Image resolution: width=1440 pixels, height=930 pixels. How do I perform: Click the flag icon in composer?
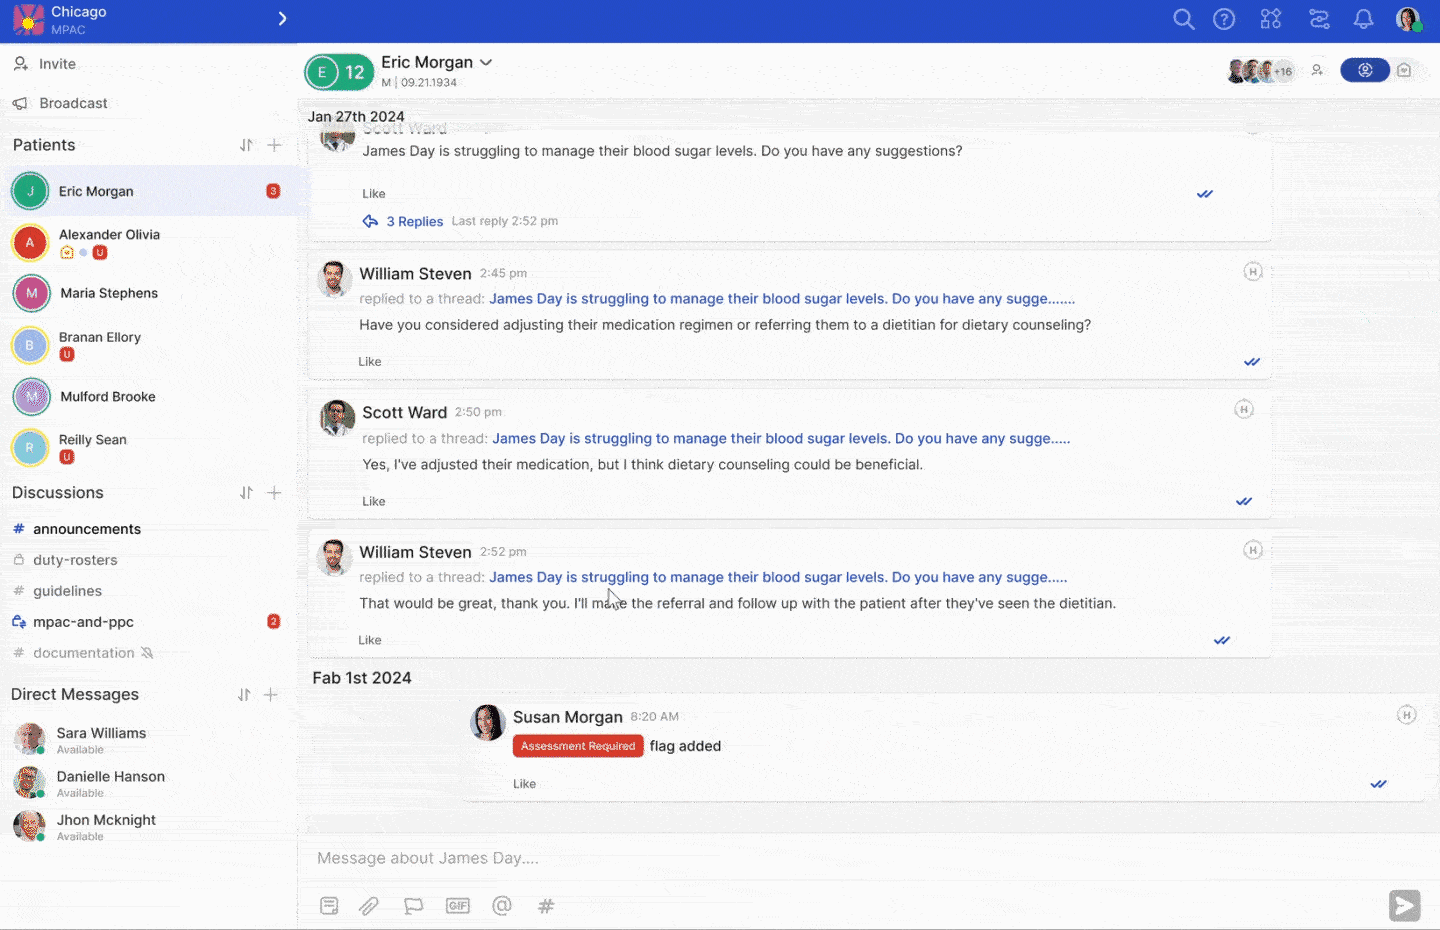click(413, 906)
